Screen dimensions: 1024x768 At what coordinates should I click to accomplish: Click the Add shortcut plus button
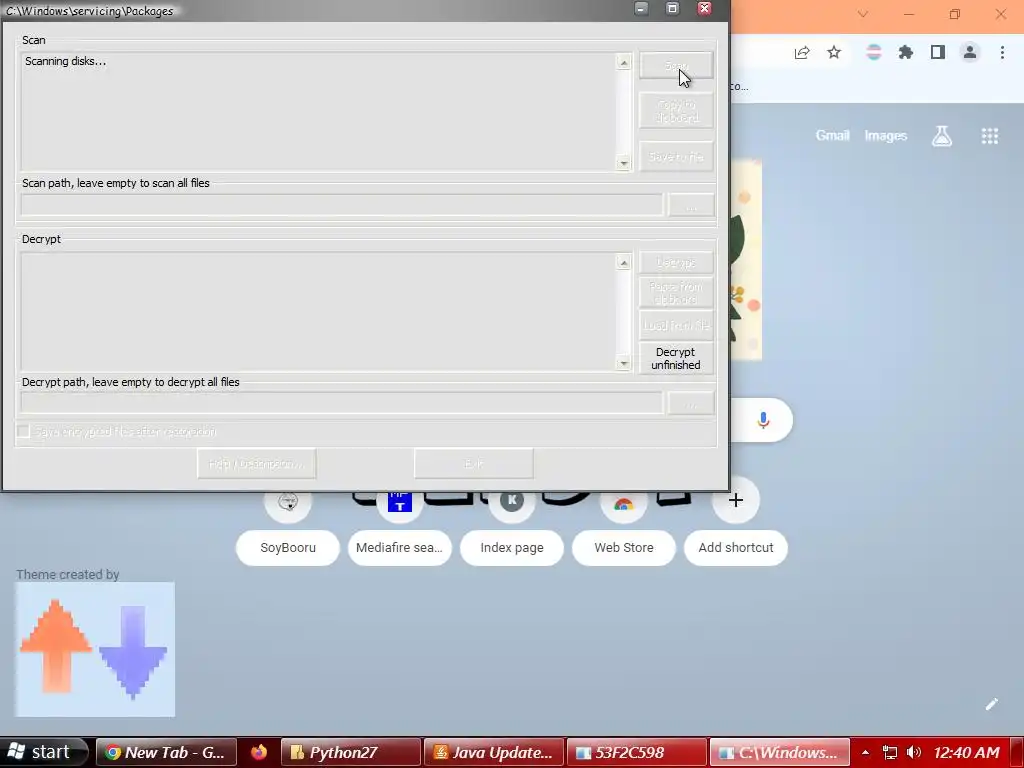point(736,501)
